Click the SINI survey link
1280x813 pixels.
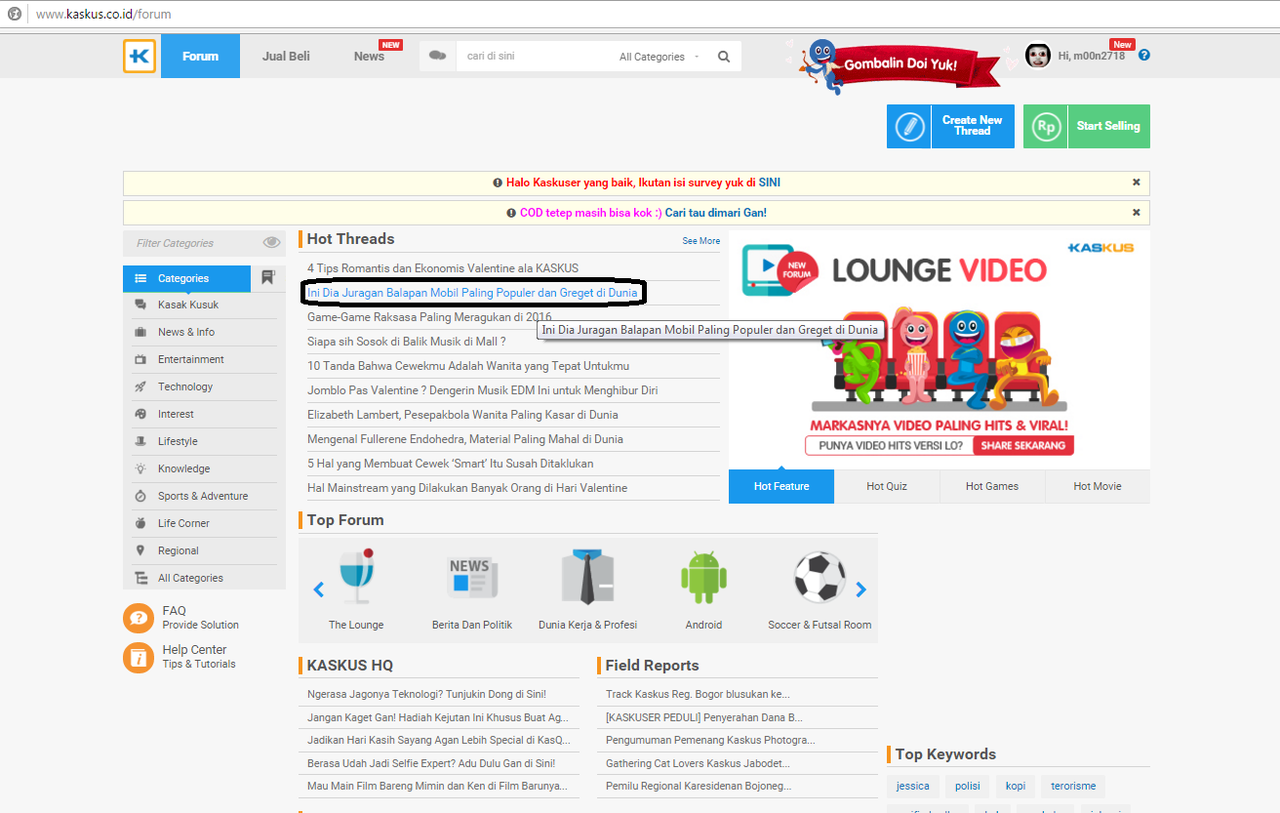coord(769,183)
